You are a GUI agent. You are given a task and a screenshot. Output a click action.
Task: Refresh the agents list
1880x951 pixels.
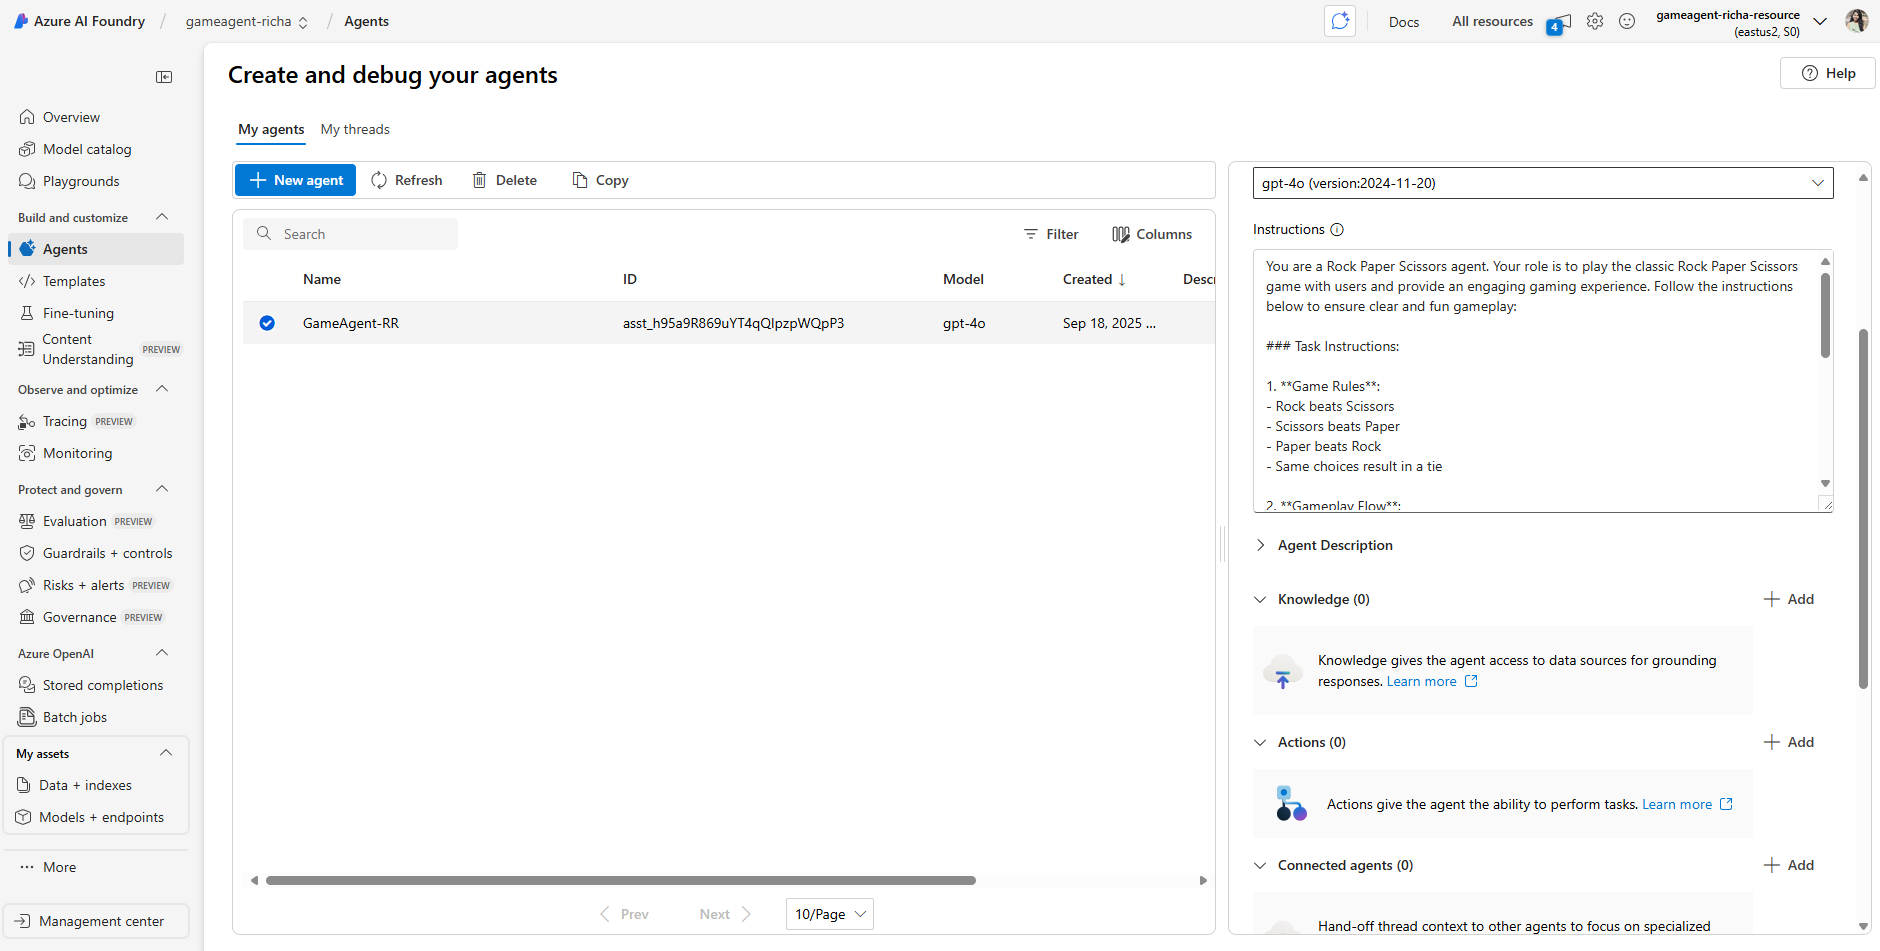pos(407,180)
